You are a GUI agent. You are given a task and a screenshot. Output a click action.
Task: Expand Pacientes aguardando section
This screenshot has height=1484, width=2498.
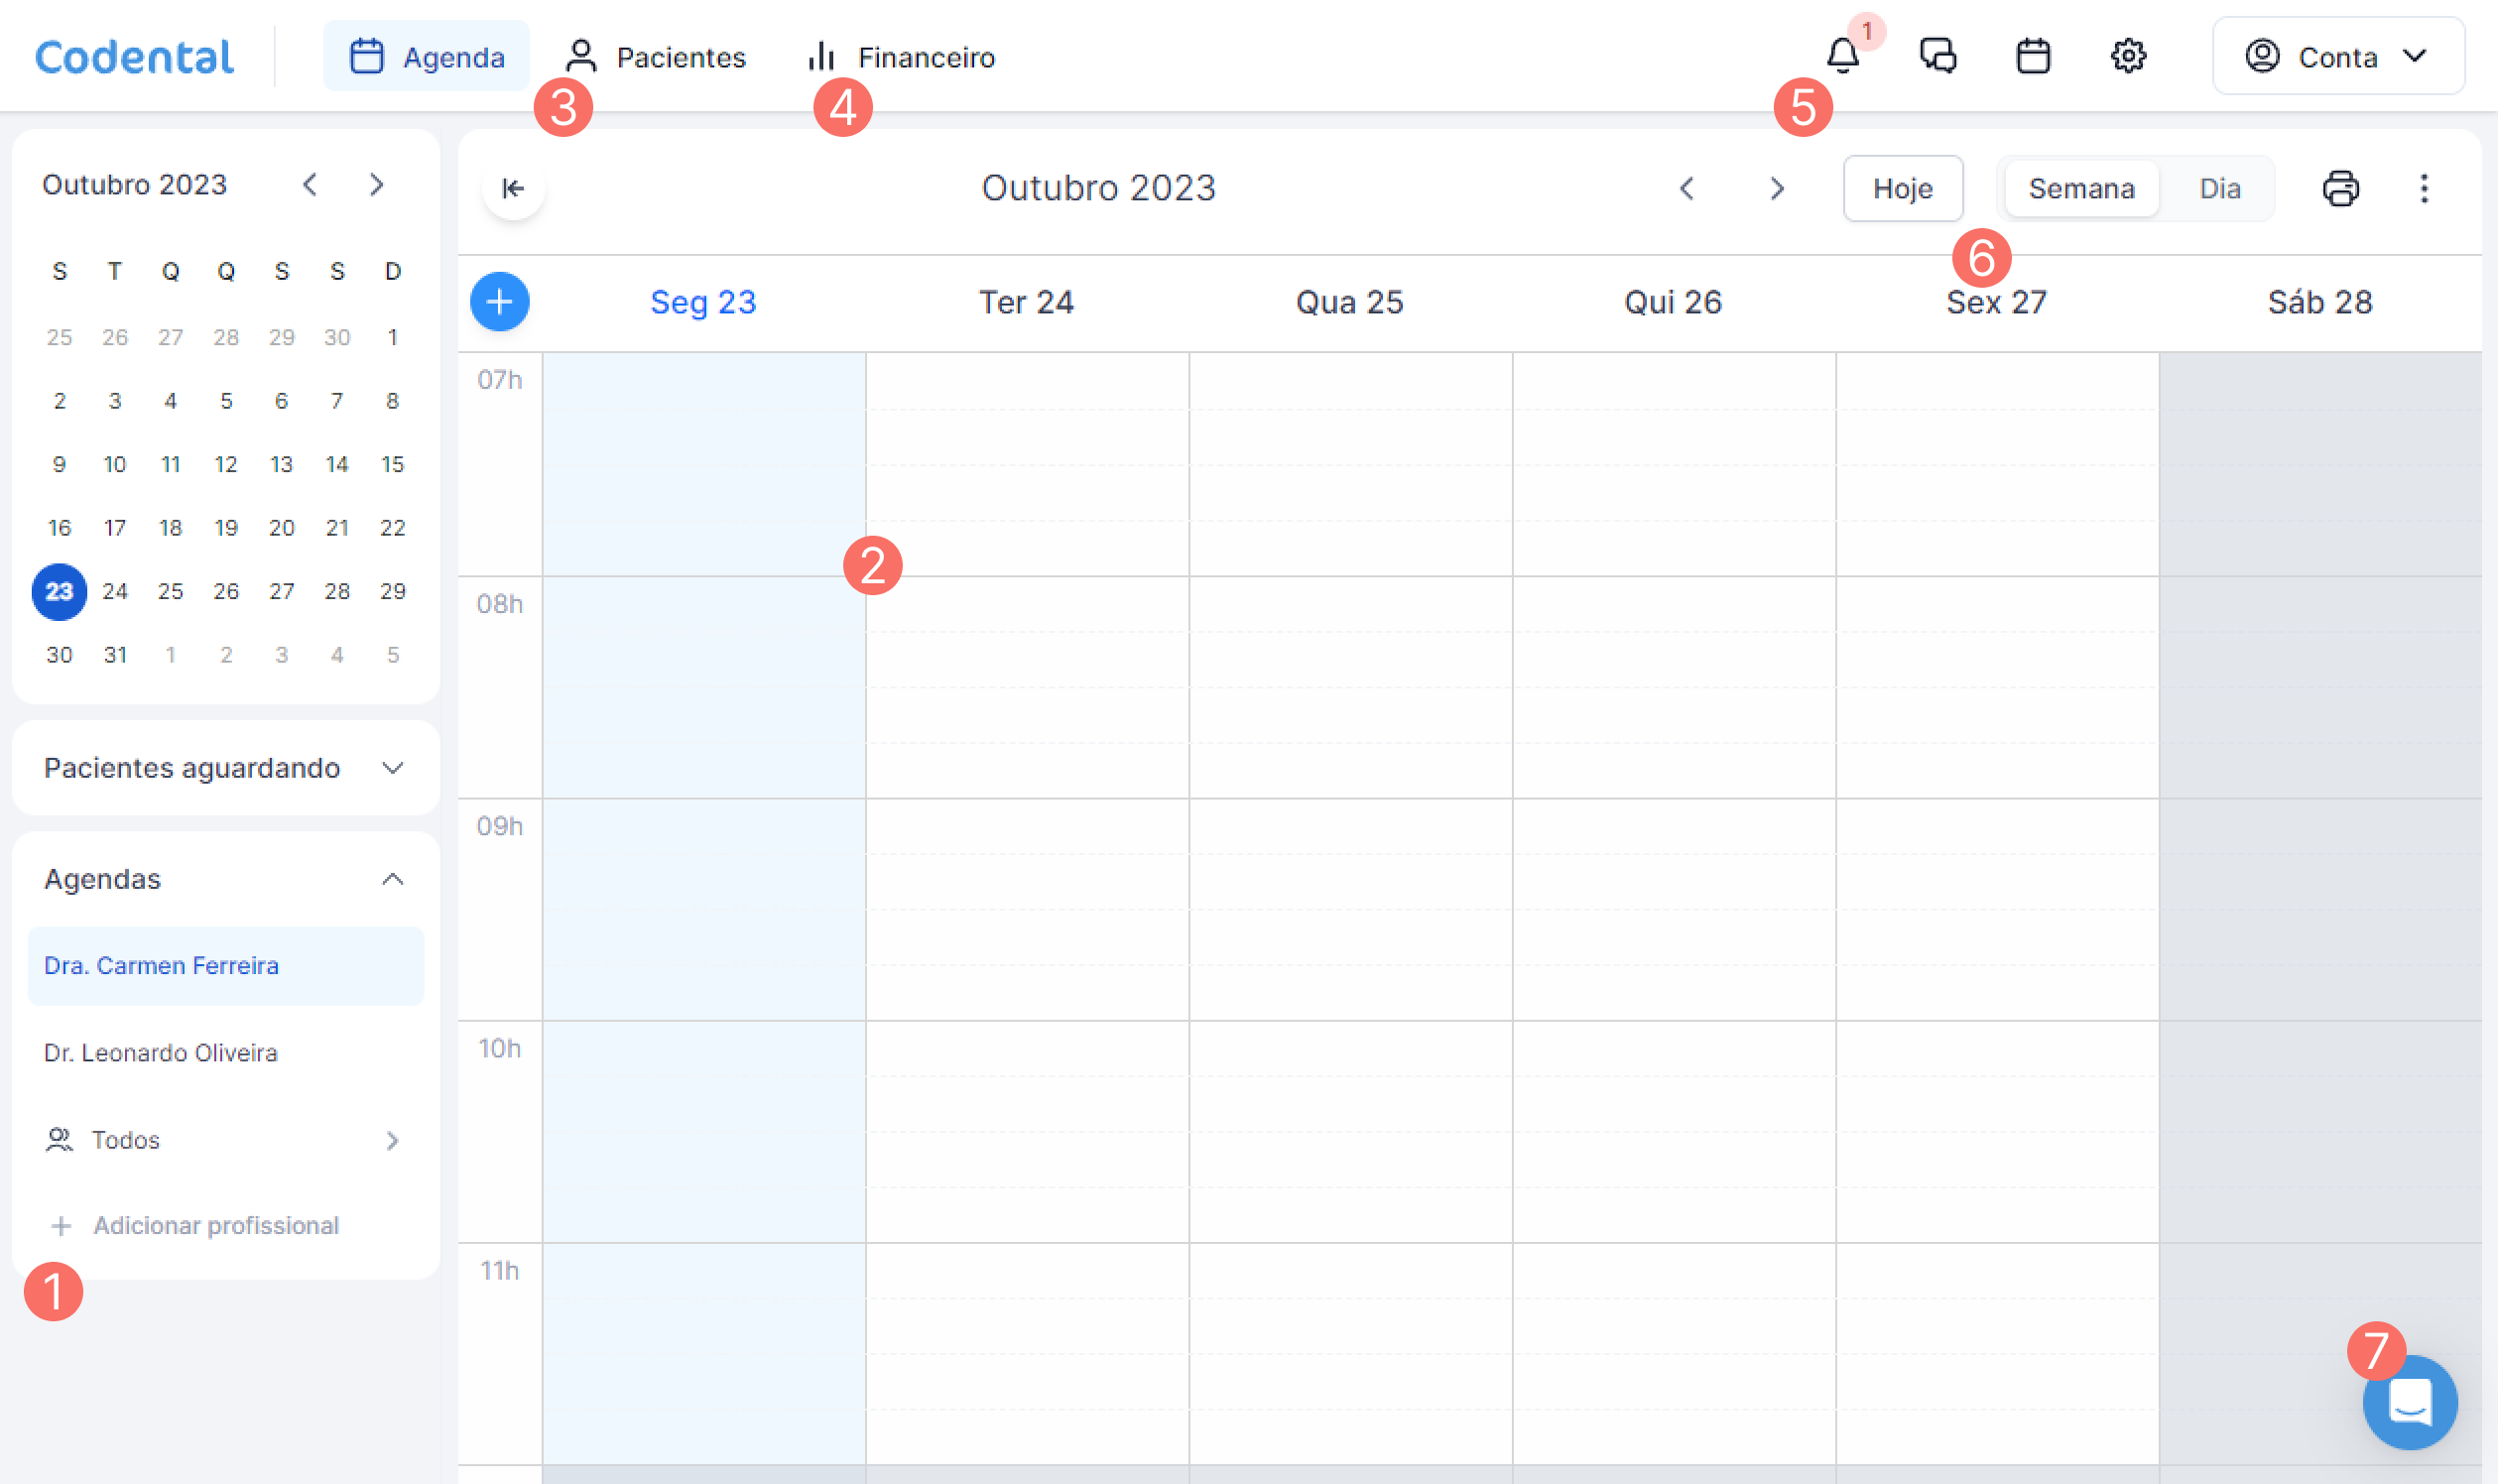(392, 768)
